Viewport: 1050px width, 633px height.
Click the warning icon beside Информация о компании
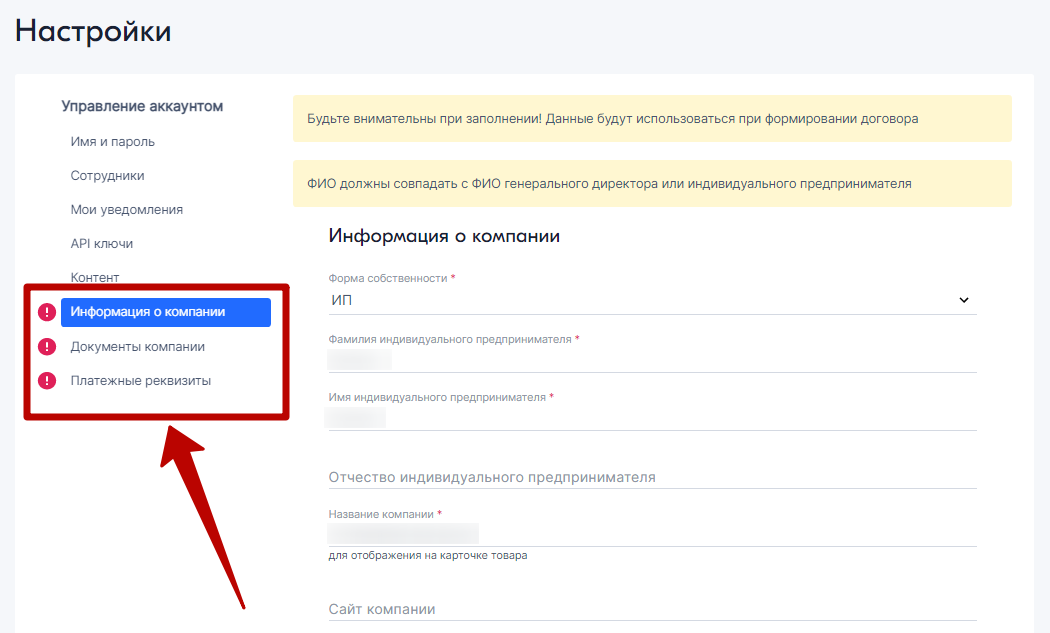pyautogui.click(x=47, y=313)
